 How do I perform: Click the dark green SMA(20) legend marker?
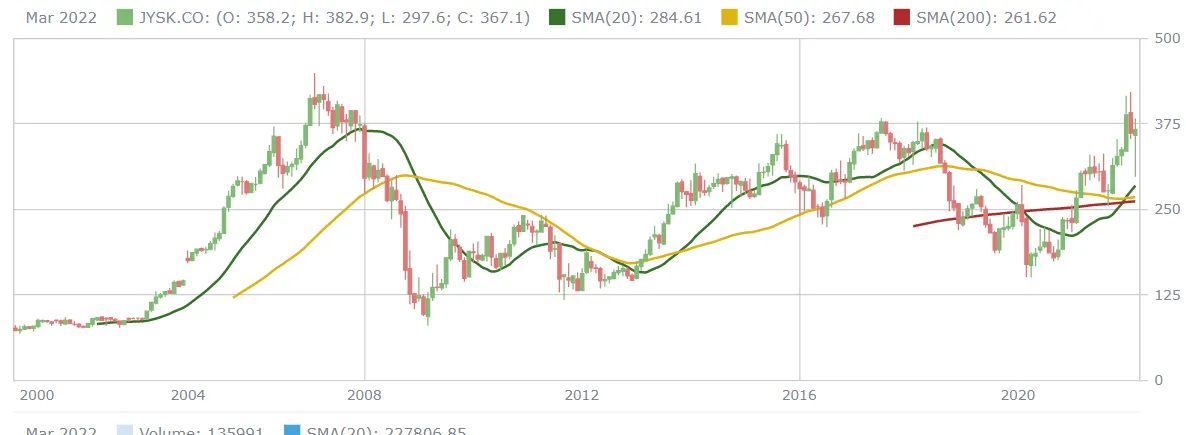click(558, 18)
